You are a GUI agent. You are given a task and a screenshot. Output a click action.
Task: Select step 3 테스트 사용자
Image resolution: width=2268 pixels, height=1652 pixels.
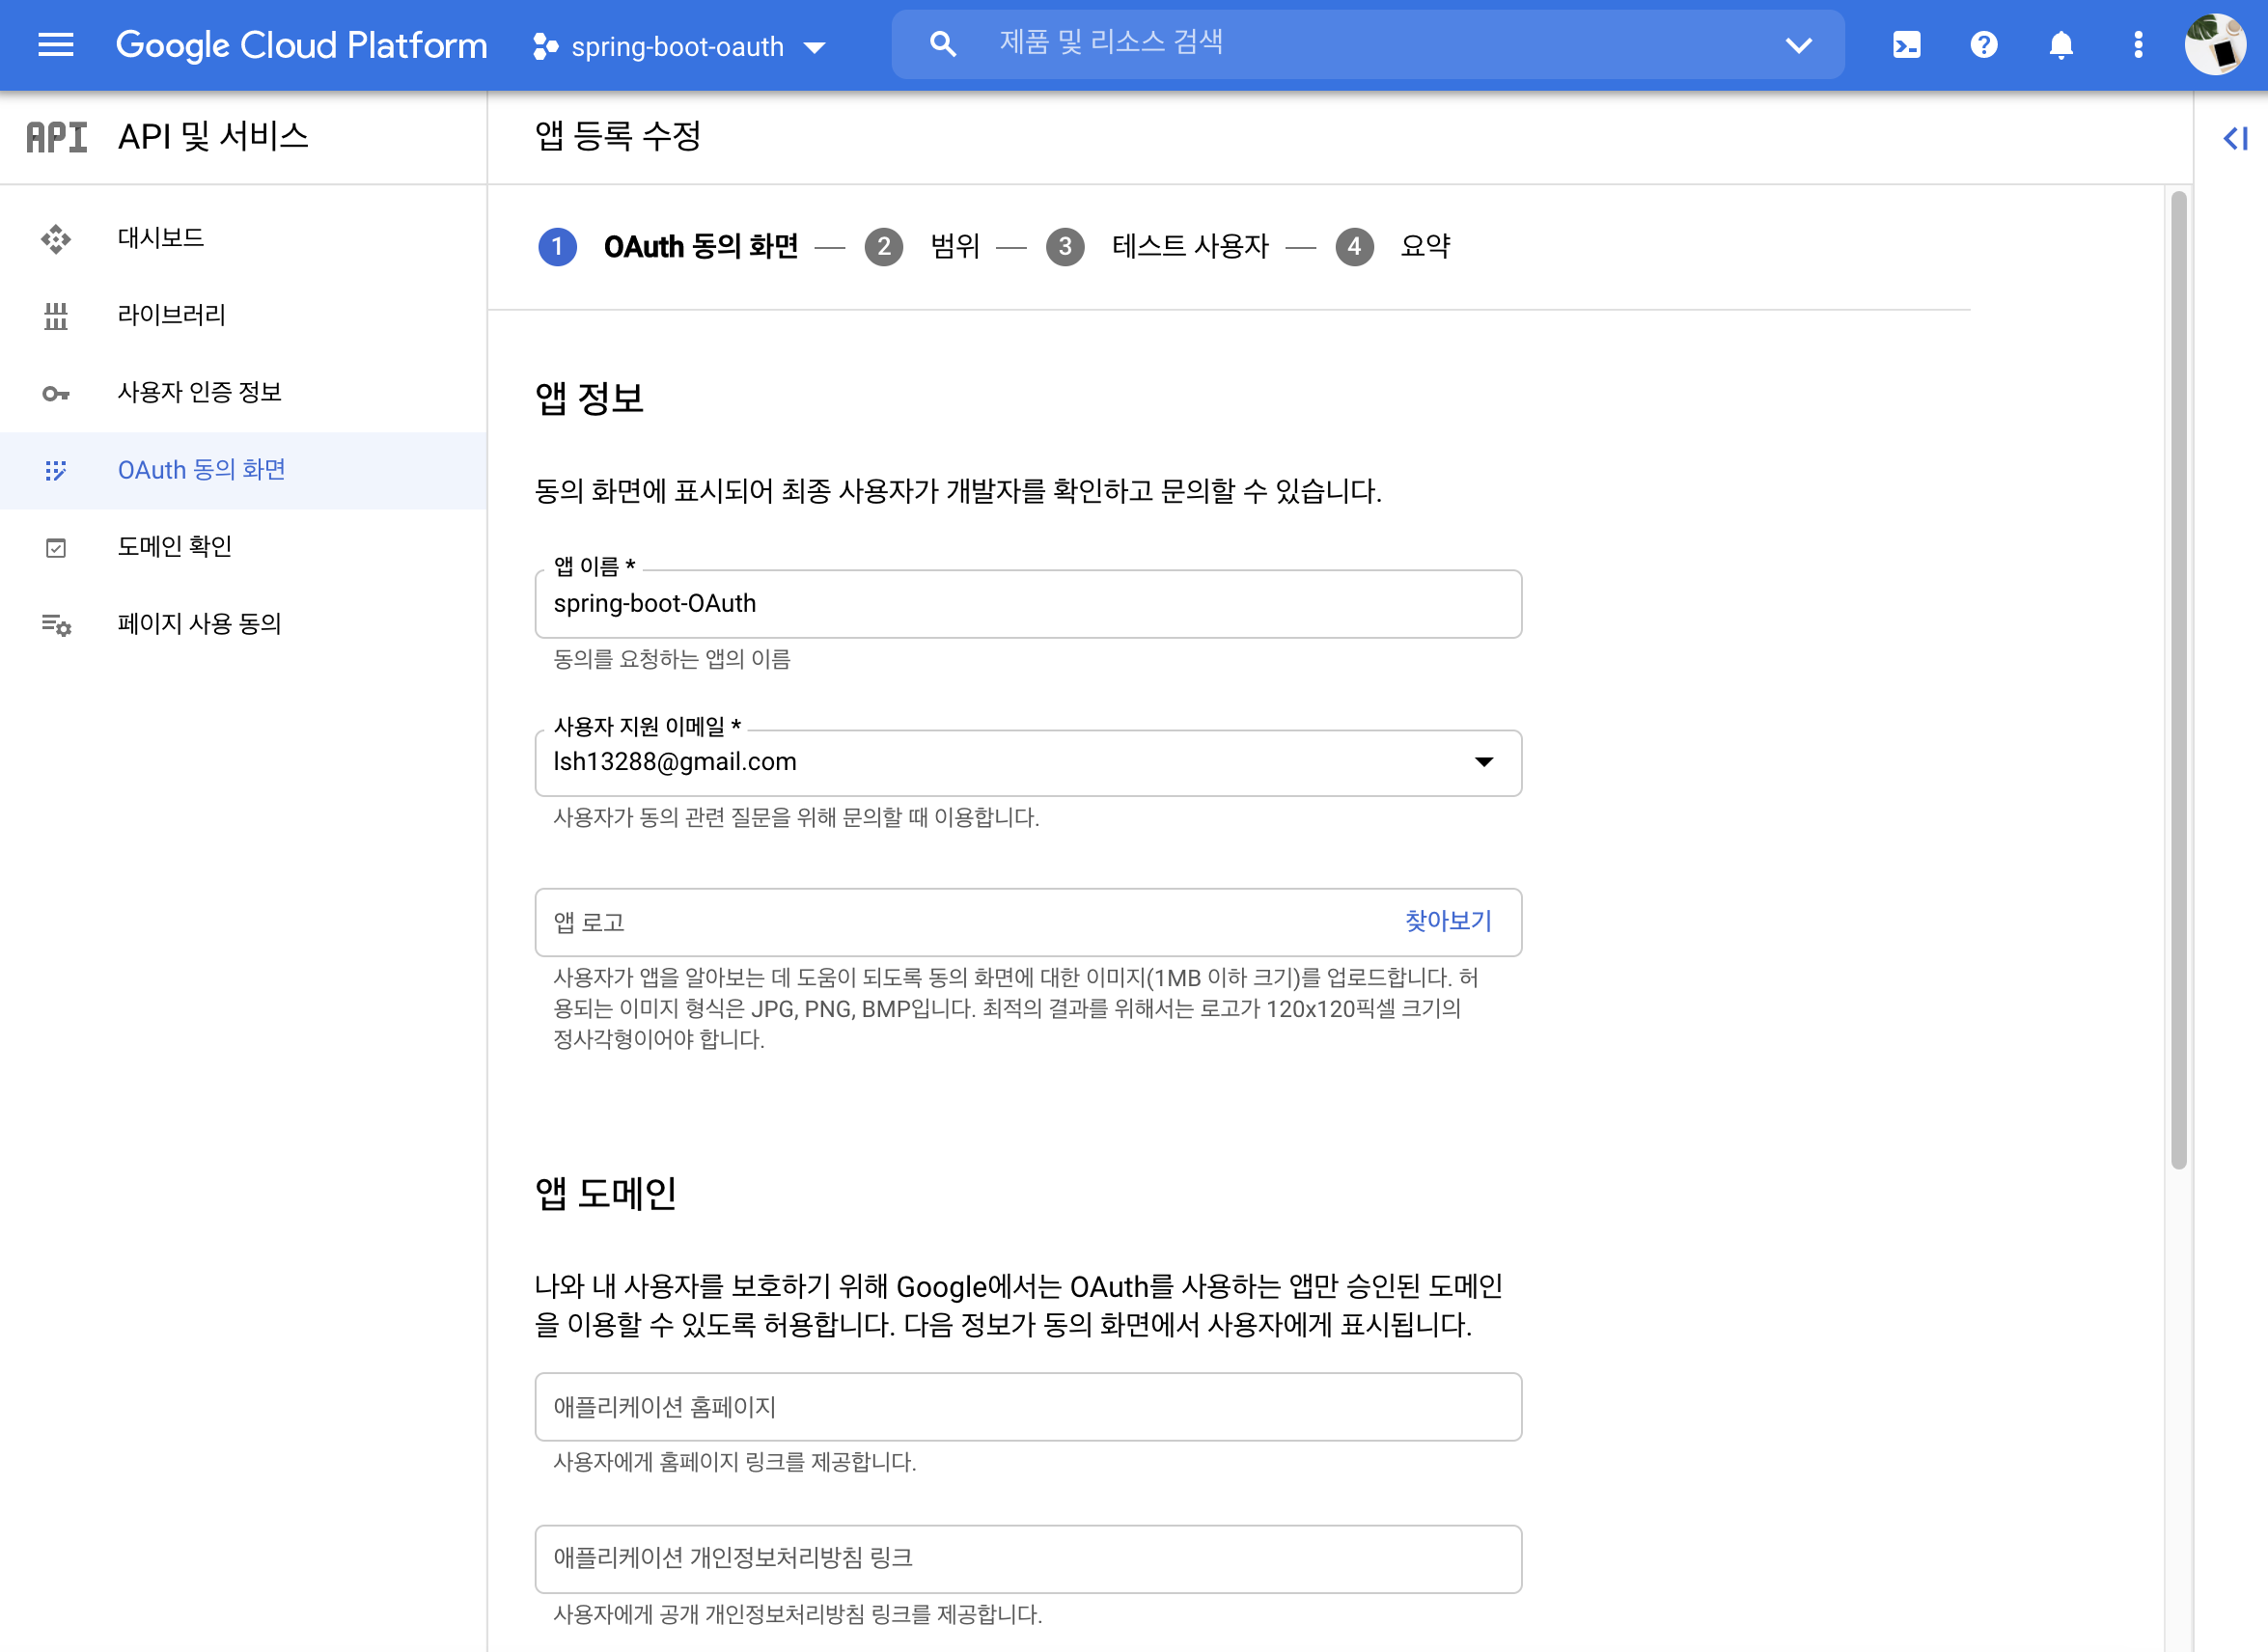[x=1188, y=246]
